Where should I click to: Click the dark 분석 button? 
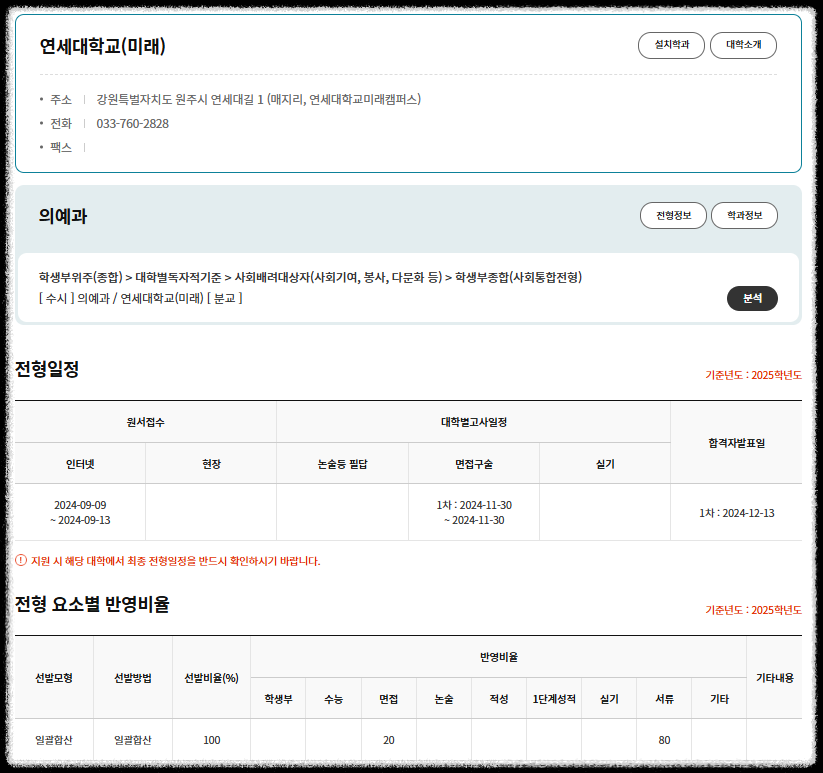click(x=752, y=298)
